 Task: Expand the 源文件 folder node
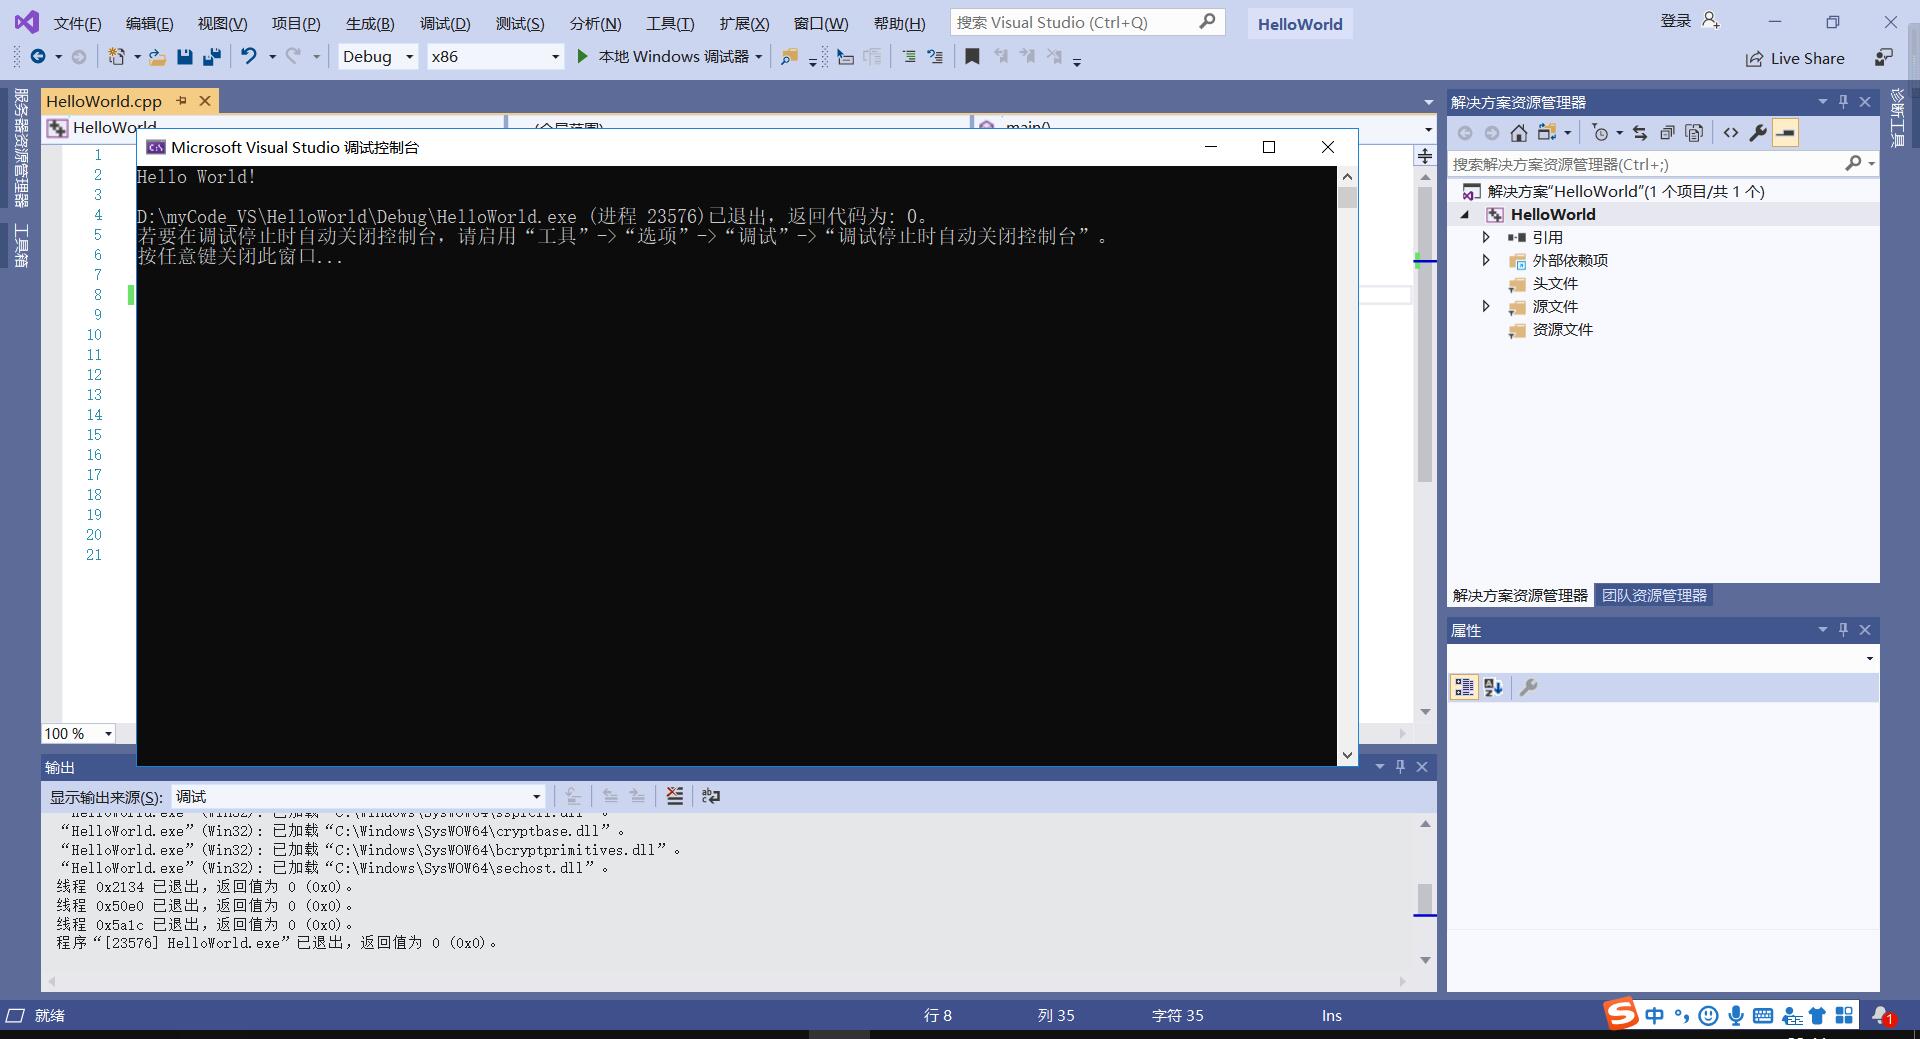pos(1486,306)
